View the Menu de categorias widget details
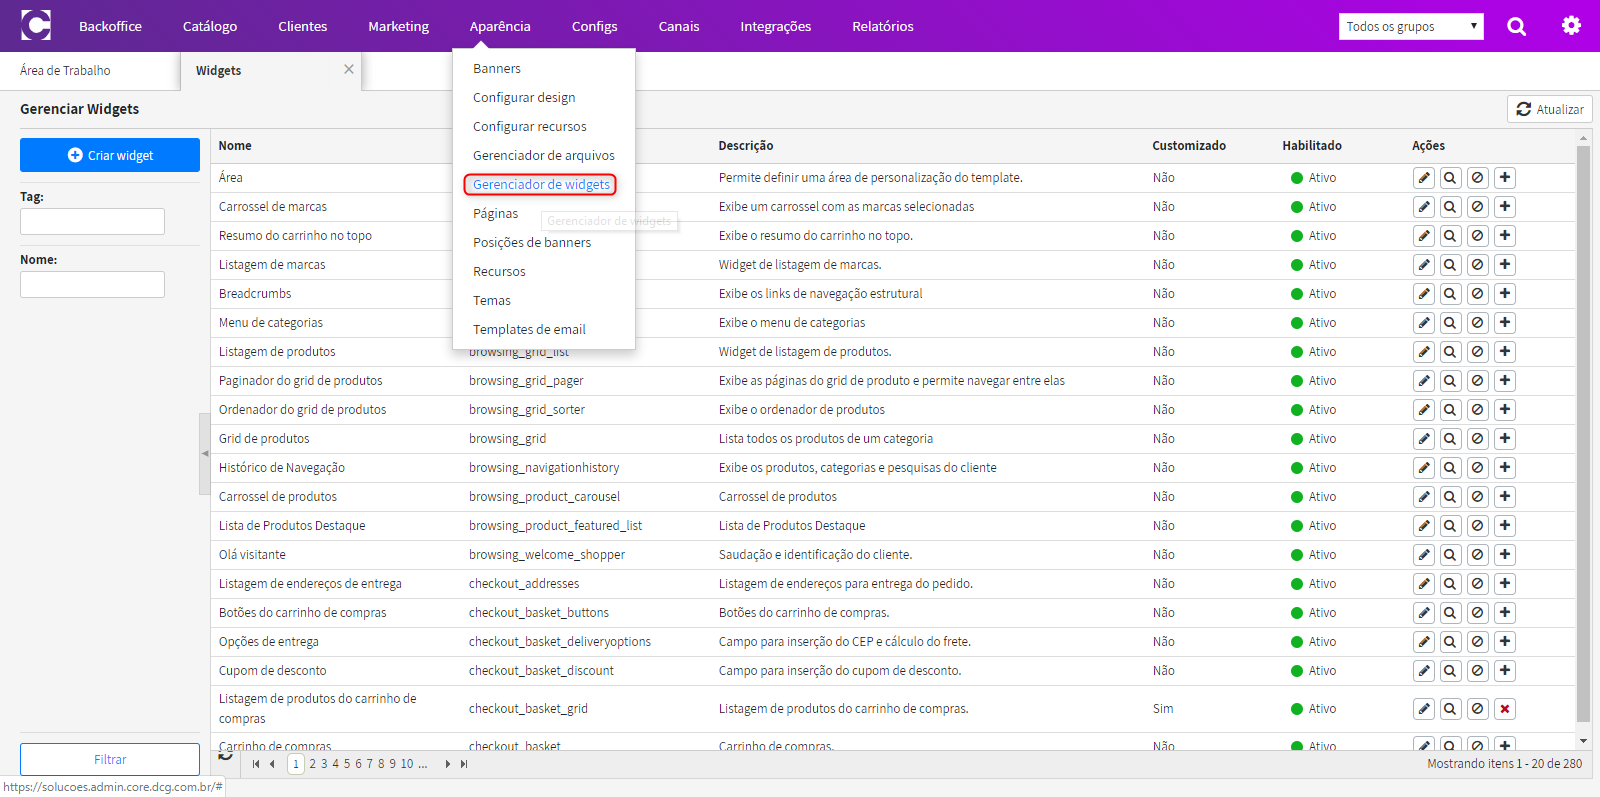The width and height of the screenshot is (1600, 797). coord(1450,323)
